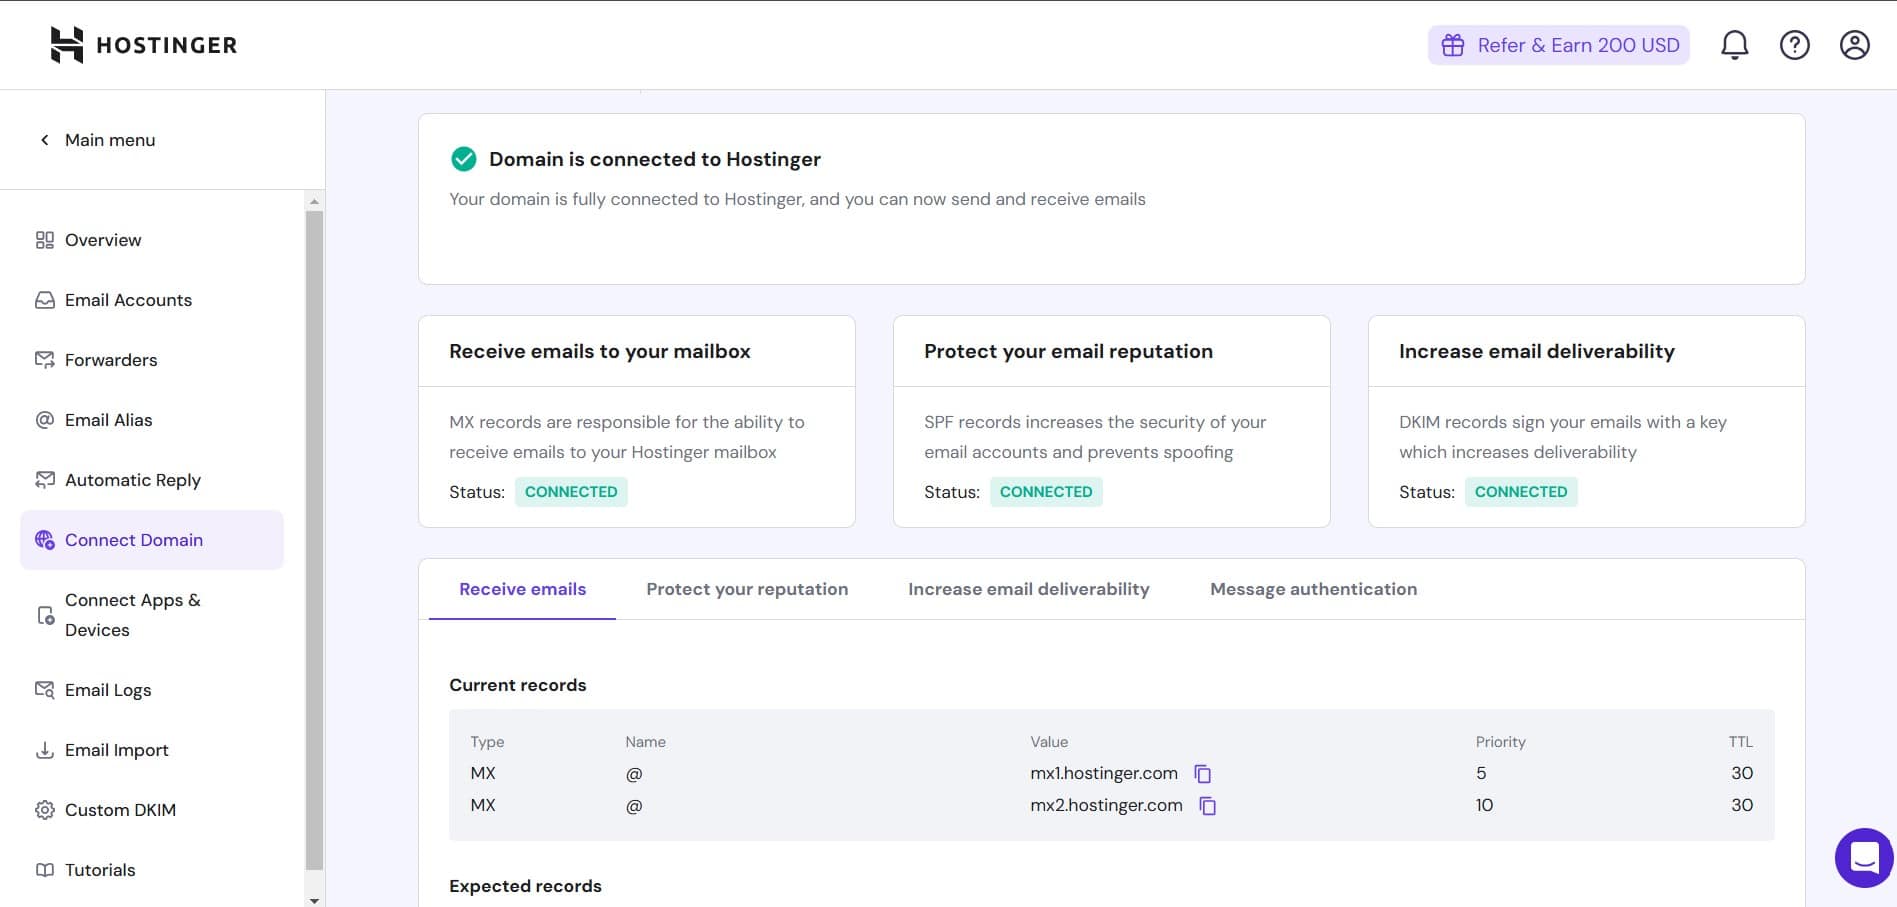The height and width of the screenshot is (907, 1897).
Task: Click Domain is connected to Hostinger heading
Action: 655,159
